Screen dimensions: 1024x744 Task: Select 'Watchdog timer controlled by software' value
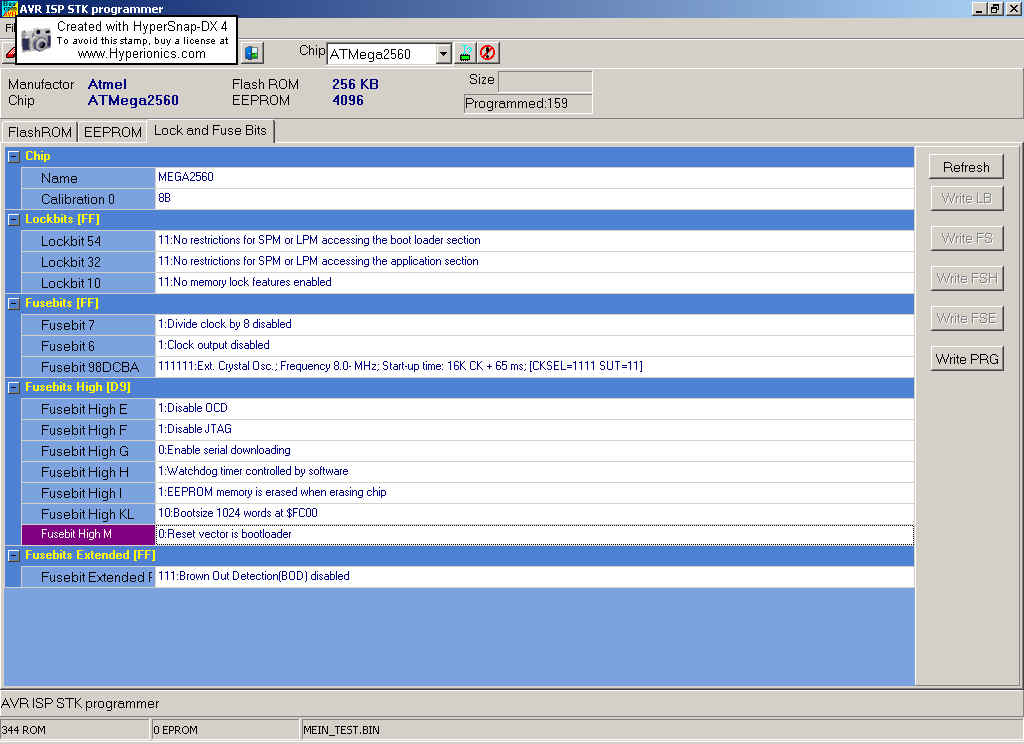[534, 471]
